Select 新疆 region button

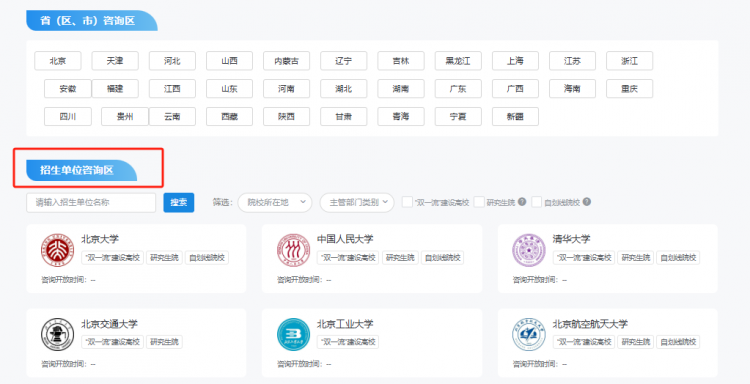coord(515,116)
